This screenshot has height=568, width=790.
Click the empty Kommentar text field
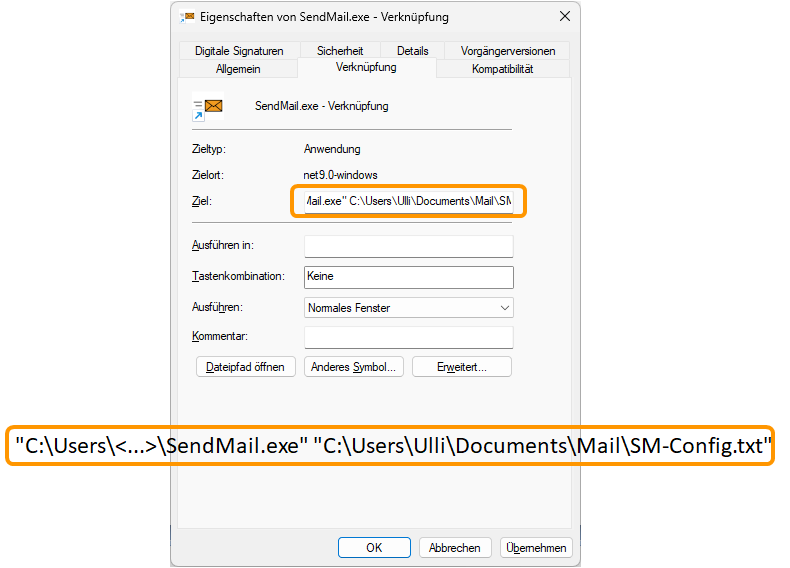coord(408,337)
